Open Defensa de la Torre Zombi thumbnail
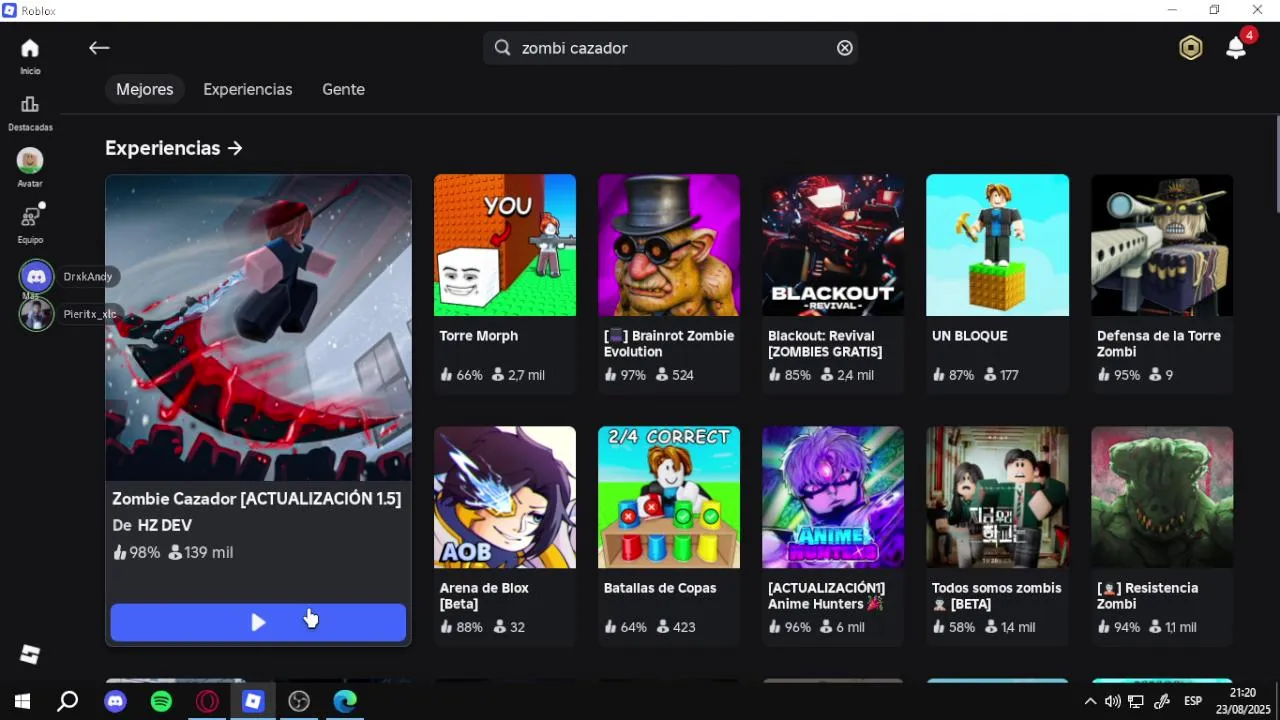 pos(1162,245)
